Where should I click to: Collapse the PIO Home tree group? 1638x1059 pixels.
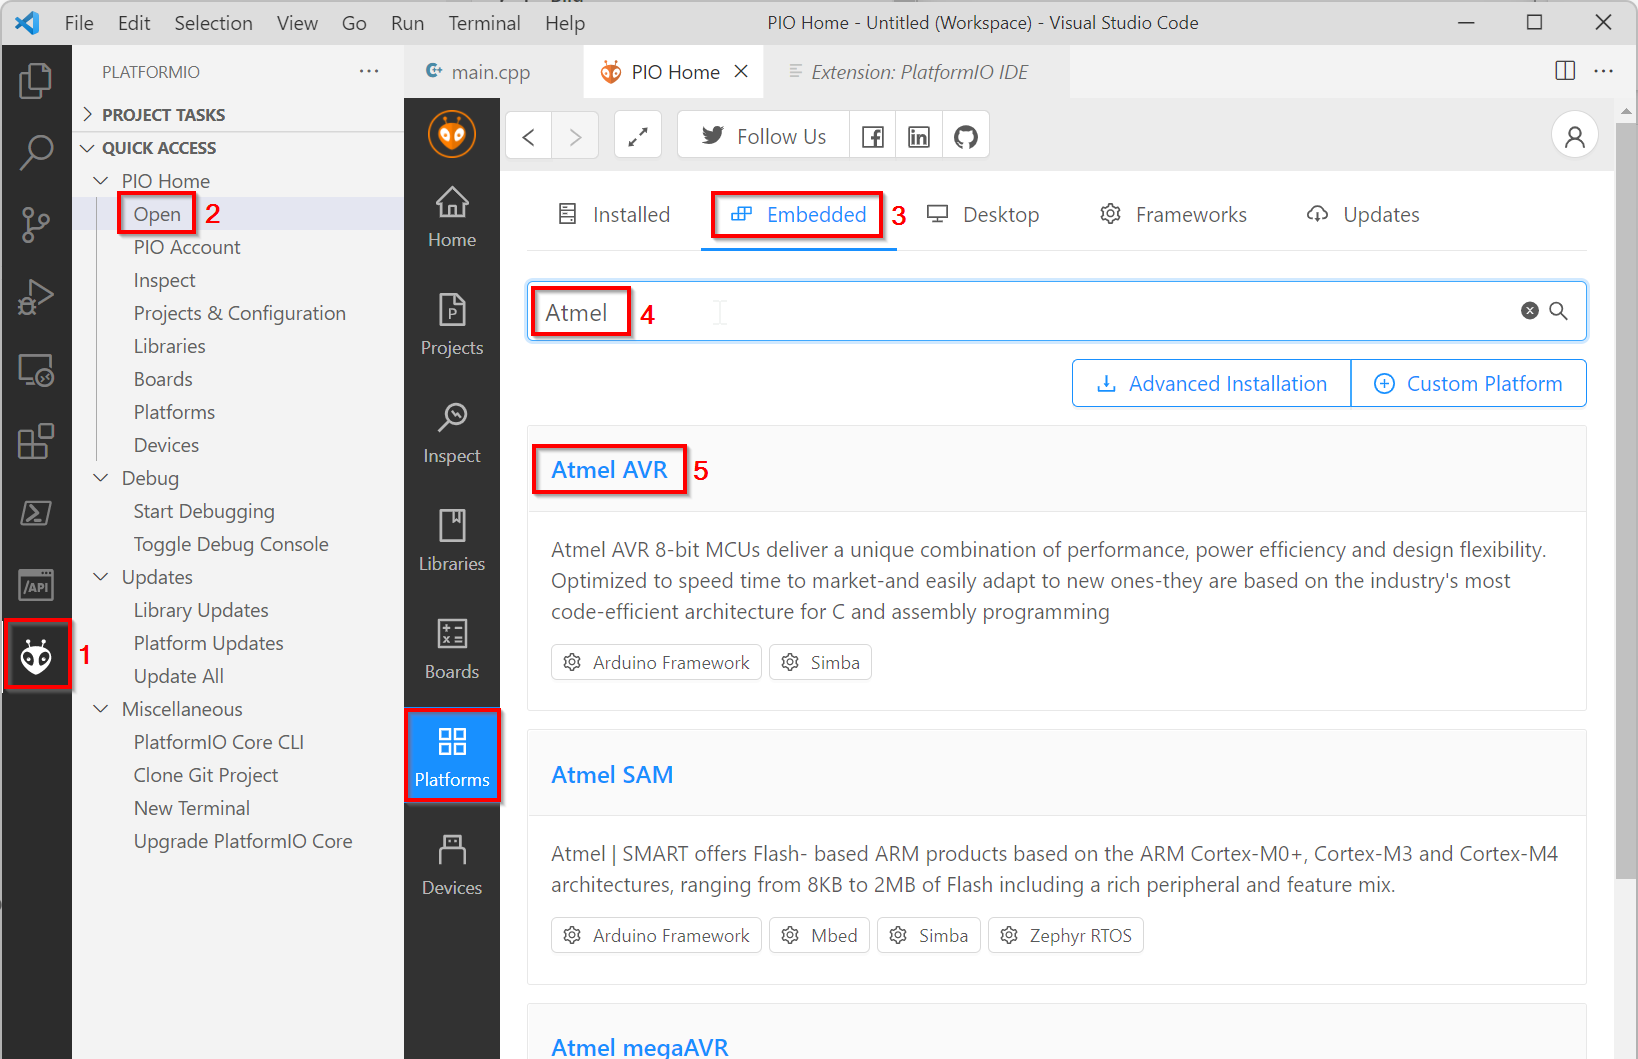coord(100,181)
